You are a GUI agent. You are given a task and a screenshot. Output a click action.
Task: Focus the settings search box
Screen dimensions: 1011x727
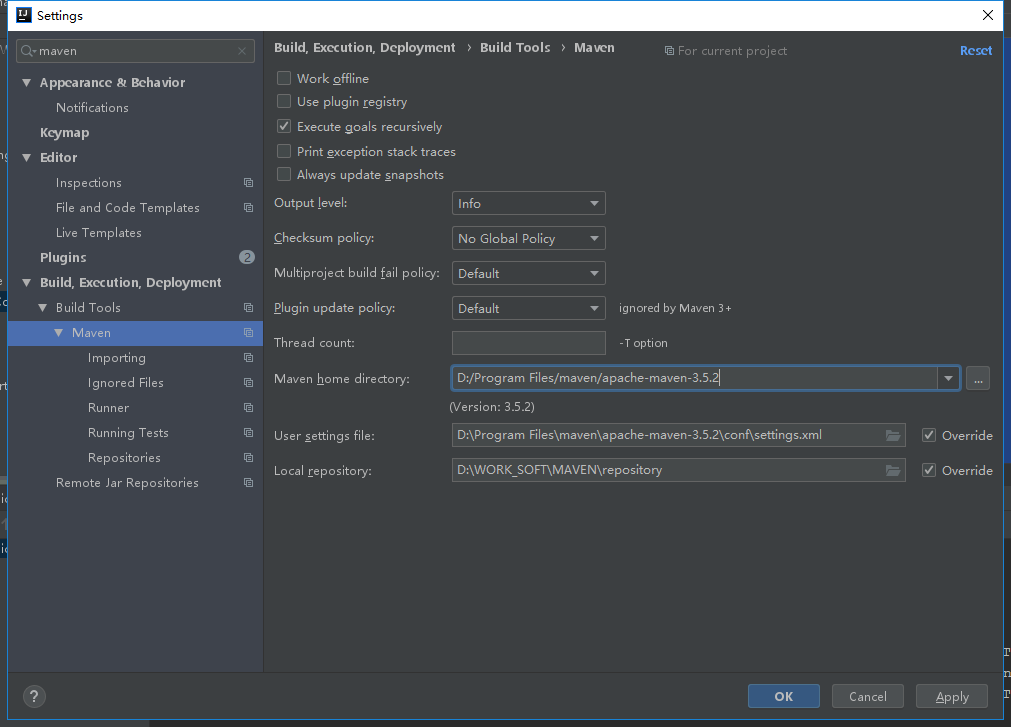[135, 51]
